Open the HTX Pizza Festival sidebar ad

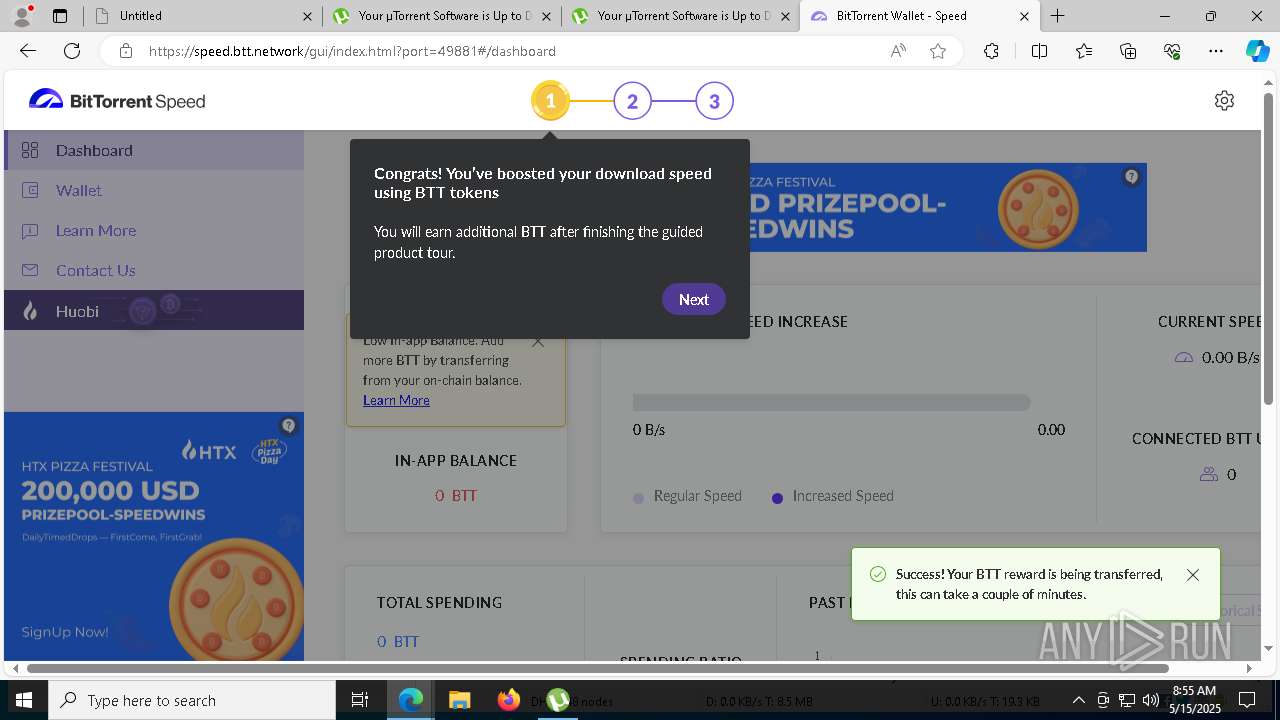click(x=154, y=536)
